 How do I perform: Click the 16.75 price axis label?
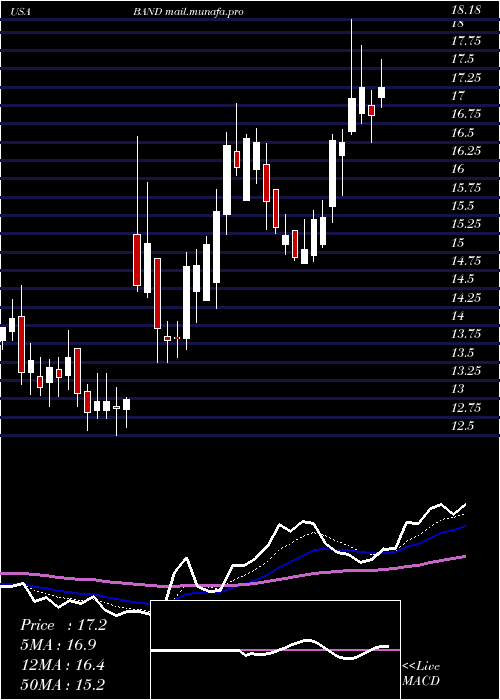tap(466, 114)
